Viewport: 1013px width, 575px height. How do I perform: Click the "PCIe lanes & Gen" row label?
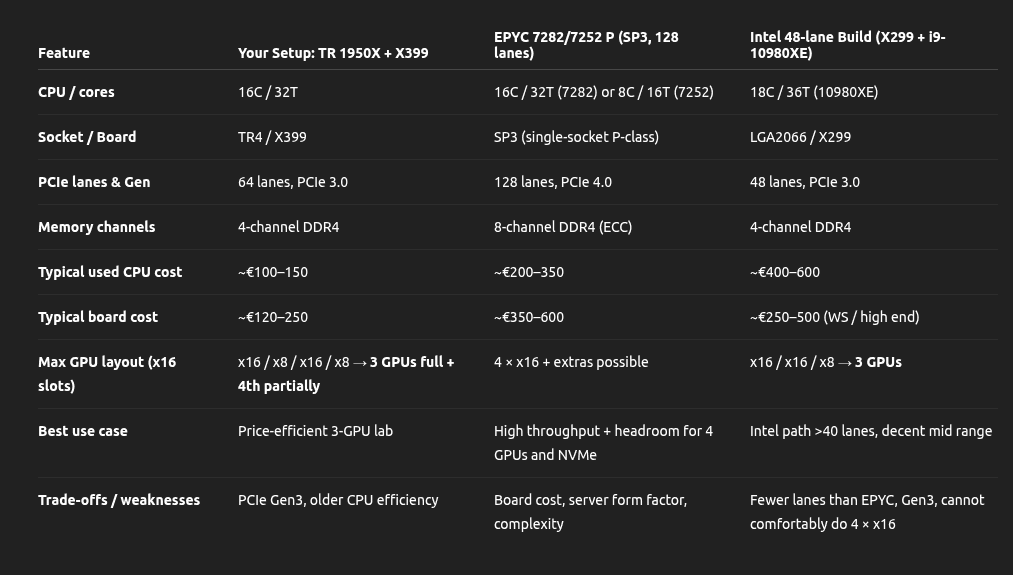(94, 182)
